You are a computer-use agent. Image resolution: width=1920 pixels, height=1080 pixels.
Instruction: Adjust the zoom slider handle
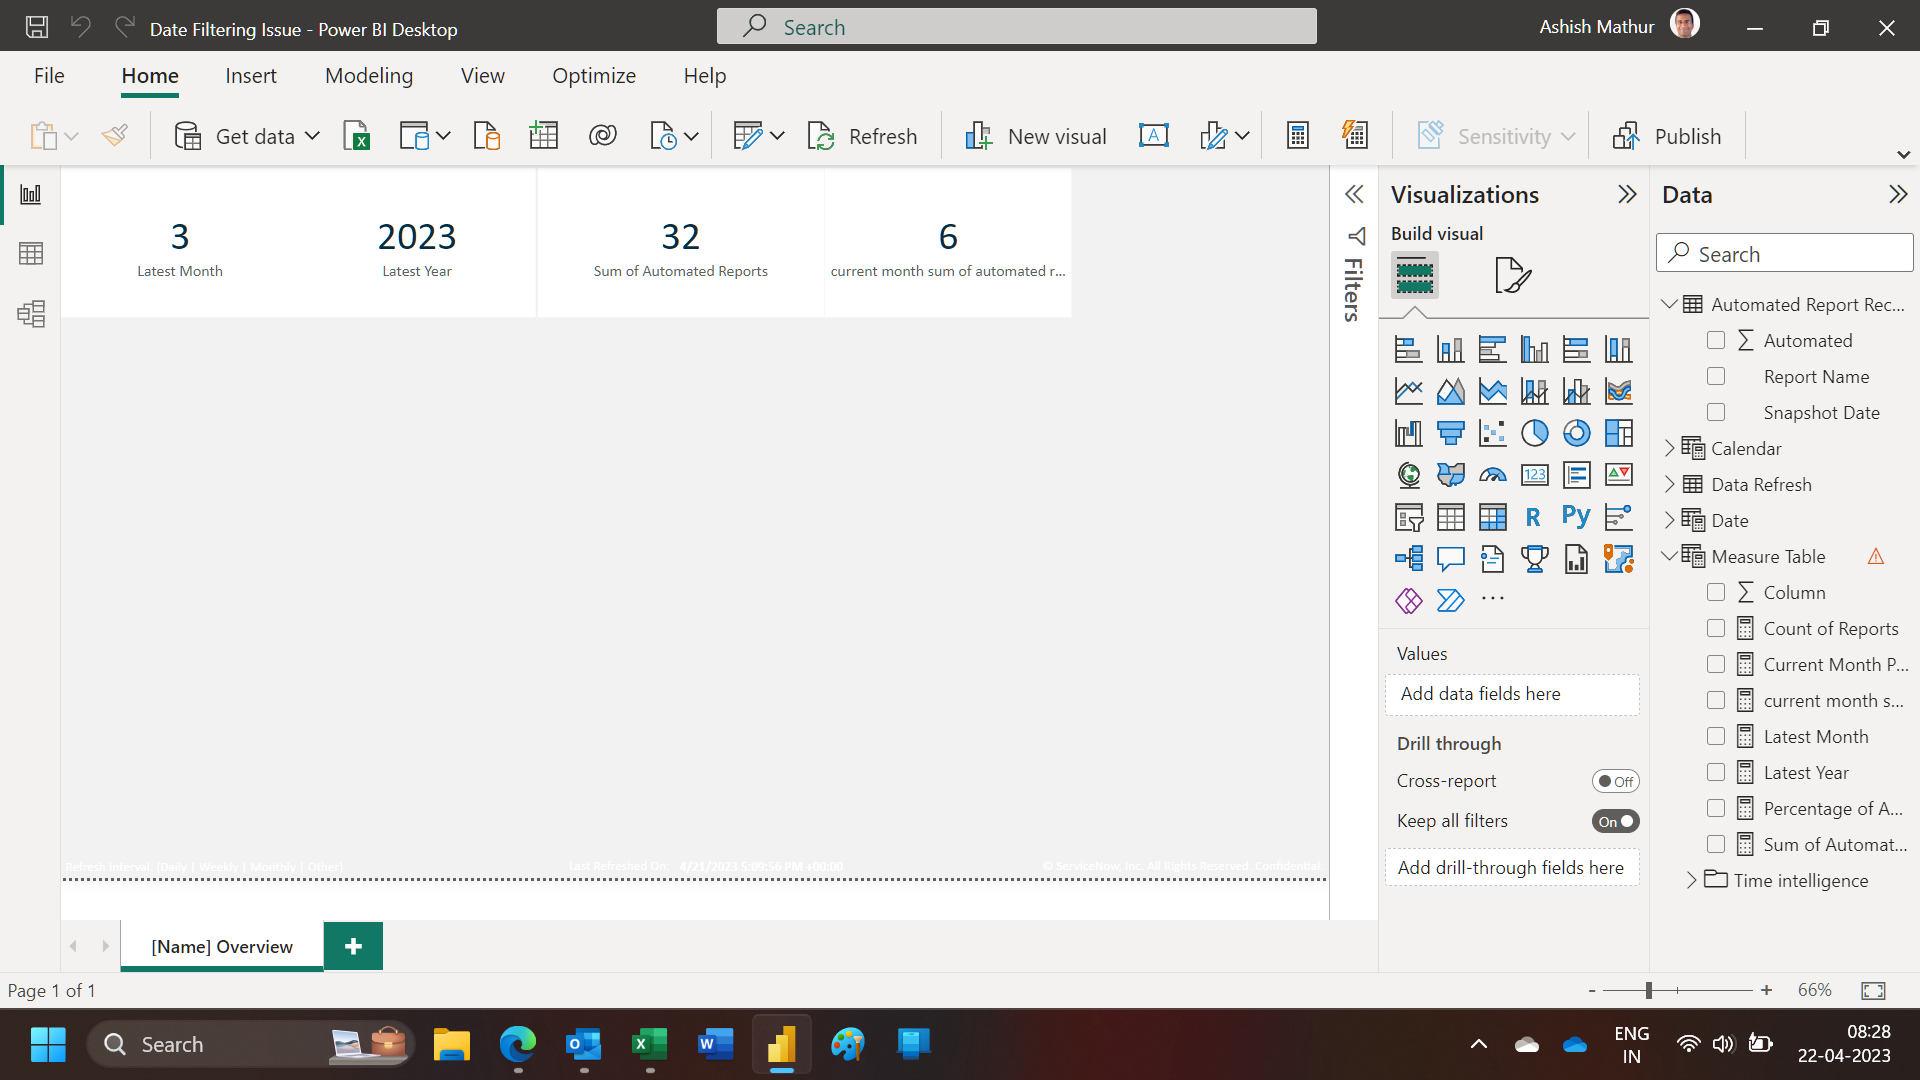click(1648, 990)
